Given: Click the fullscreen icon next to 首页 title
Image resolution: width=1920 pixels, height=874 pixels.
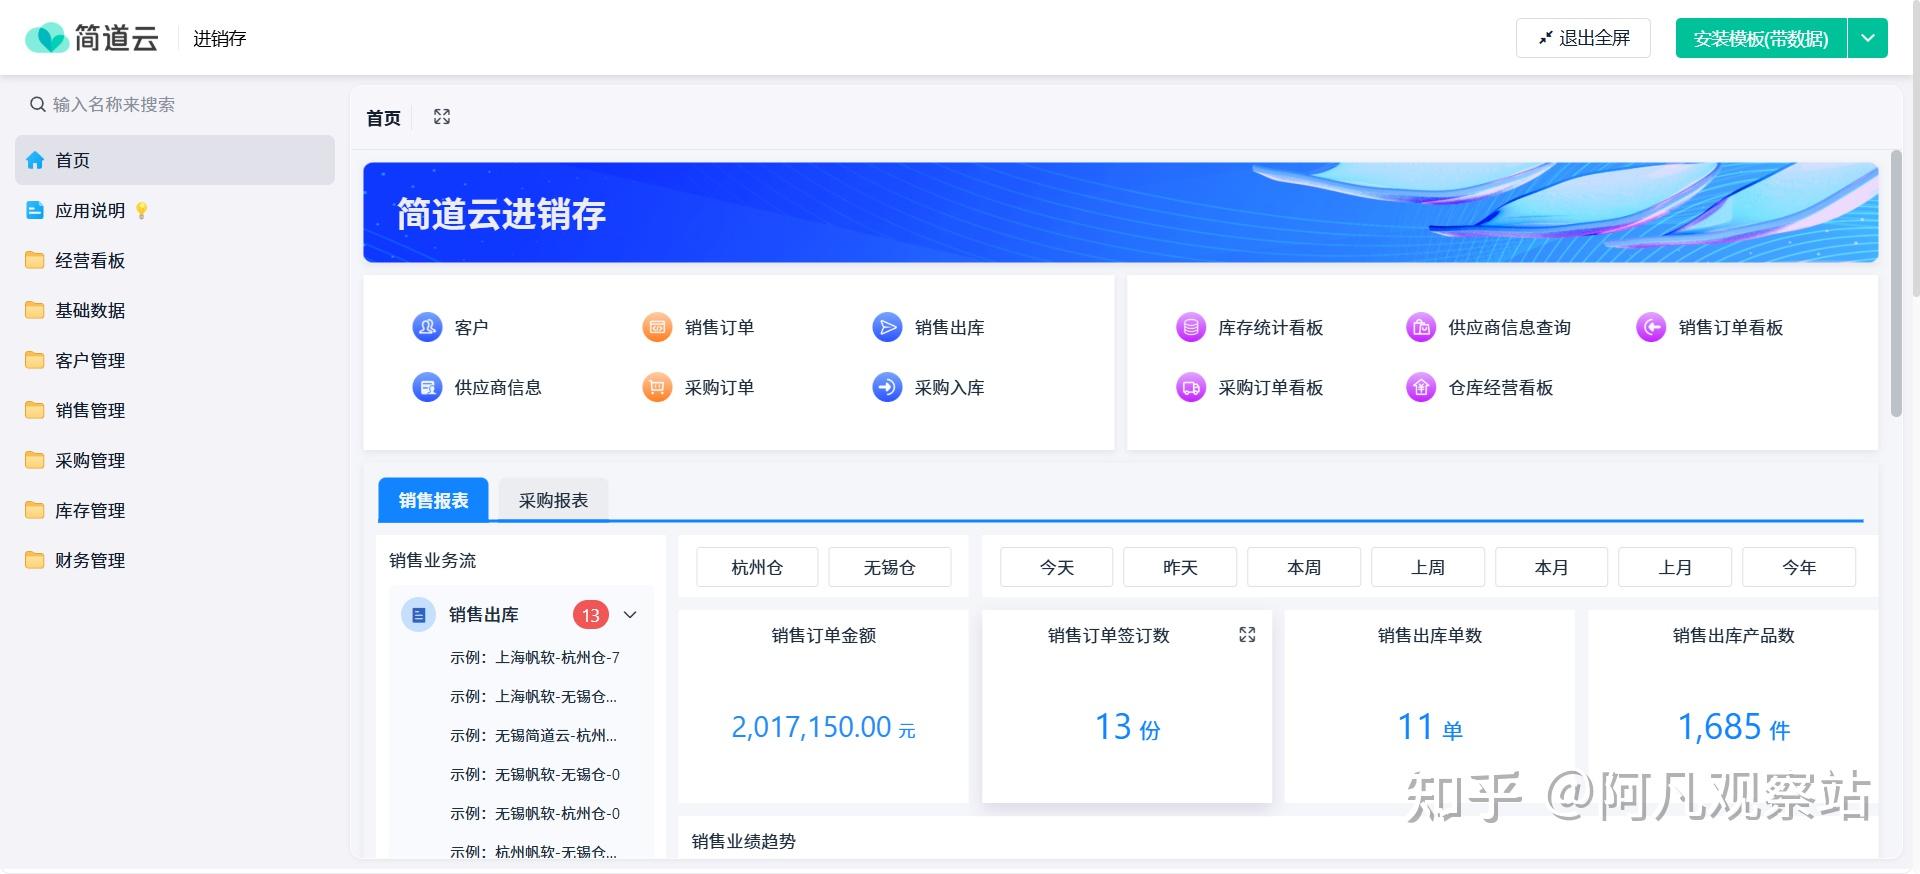Looking at the screenshot, I should [442, 117].
